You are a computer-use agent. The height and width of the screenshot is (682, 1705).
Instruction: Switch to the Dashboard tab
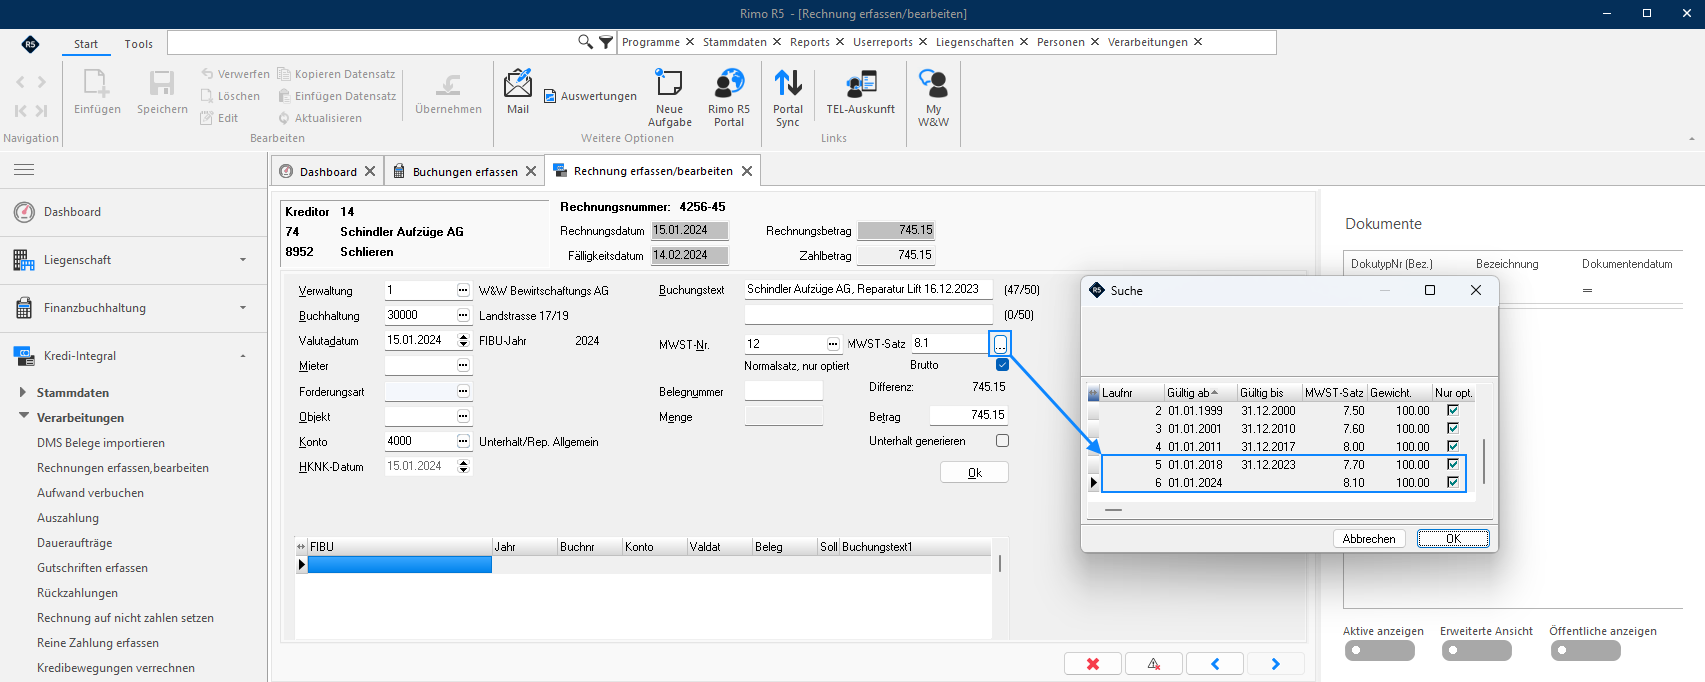point(328,171)
